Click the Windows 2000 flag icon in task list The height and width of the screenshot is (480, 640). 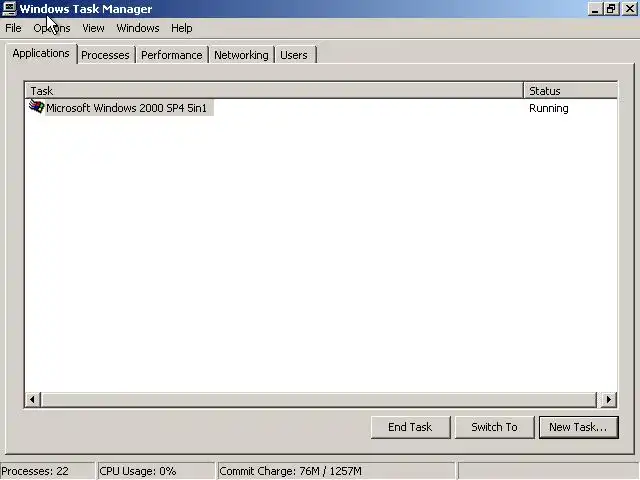[36, 107]
